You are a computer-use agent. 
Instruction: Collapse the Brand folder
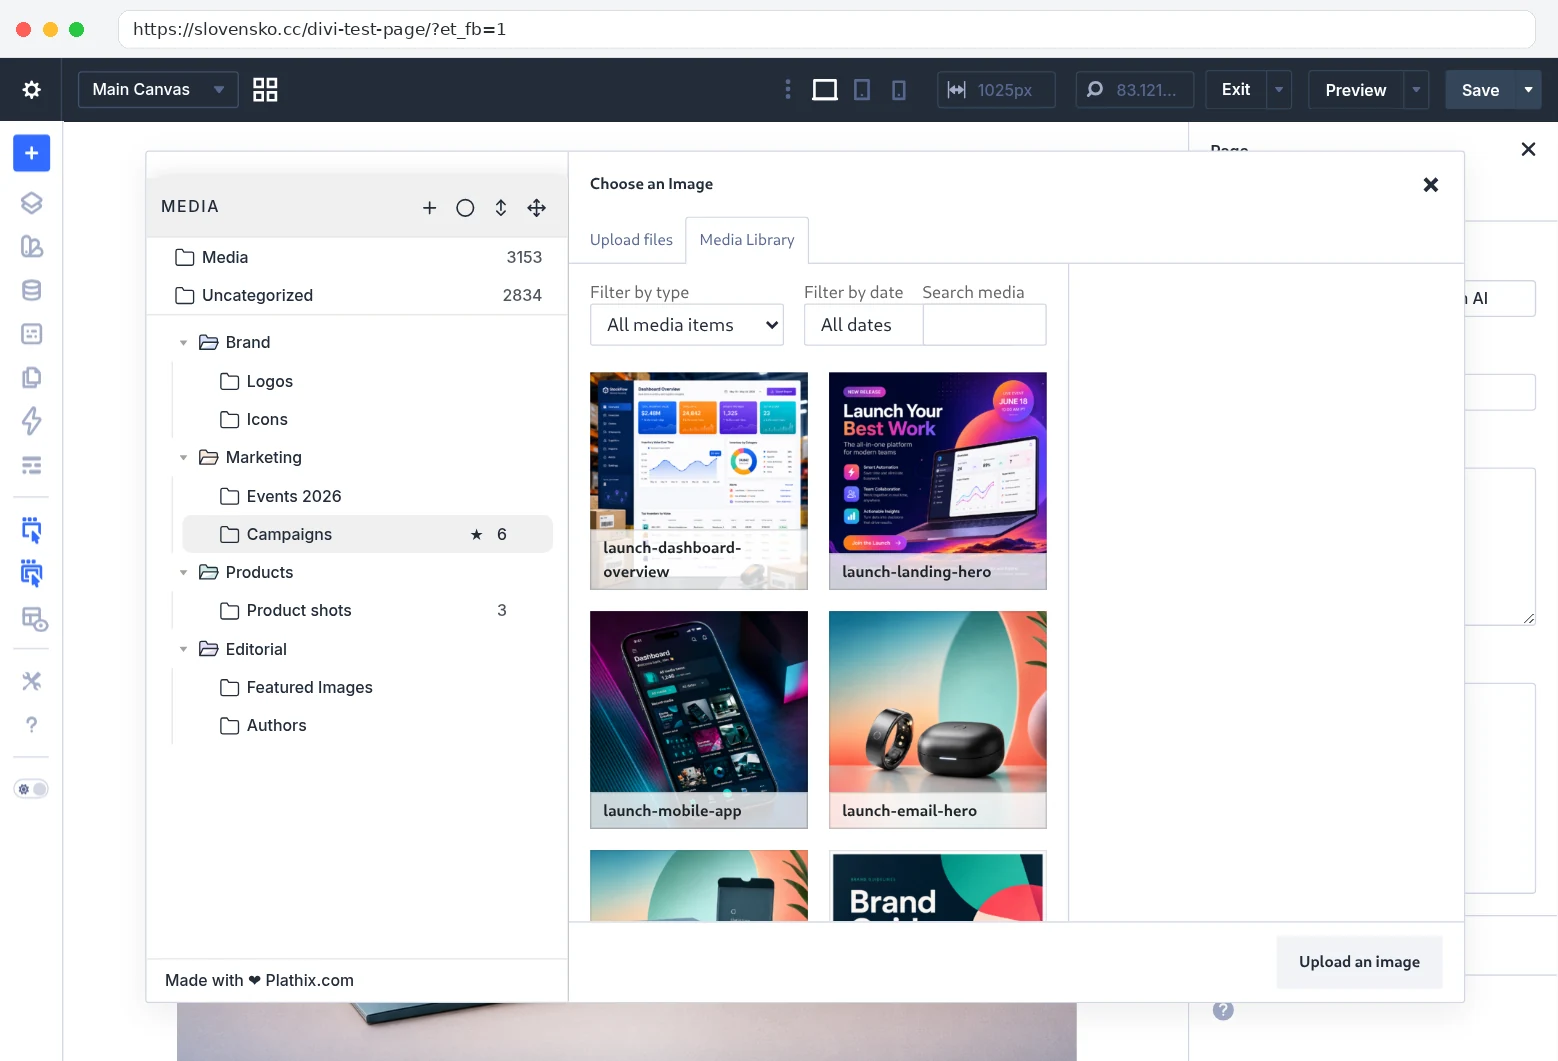183,343
